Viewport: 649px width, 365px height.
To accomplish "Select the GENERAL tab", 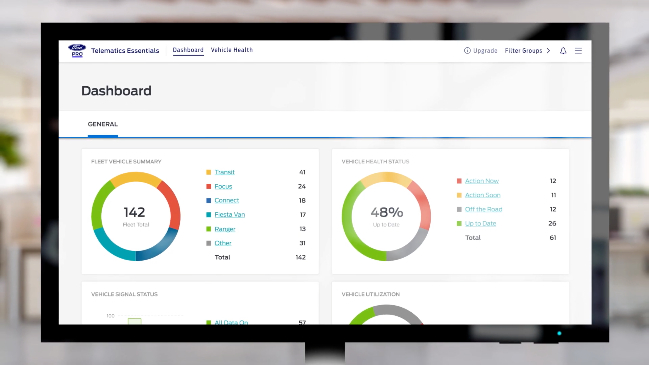I will coord(103,124).
